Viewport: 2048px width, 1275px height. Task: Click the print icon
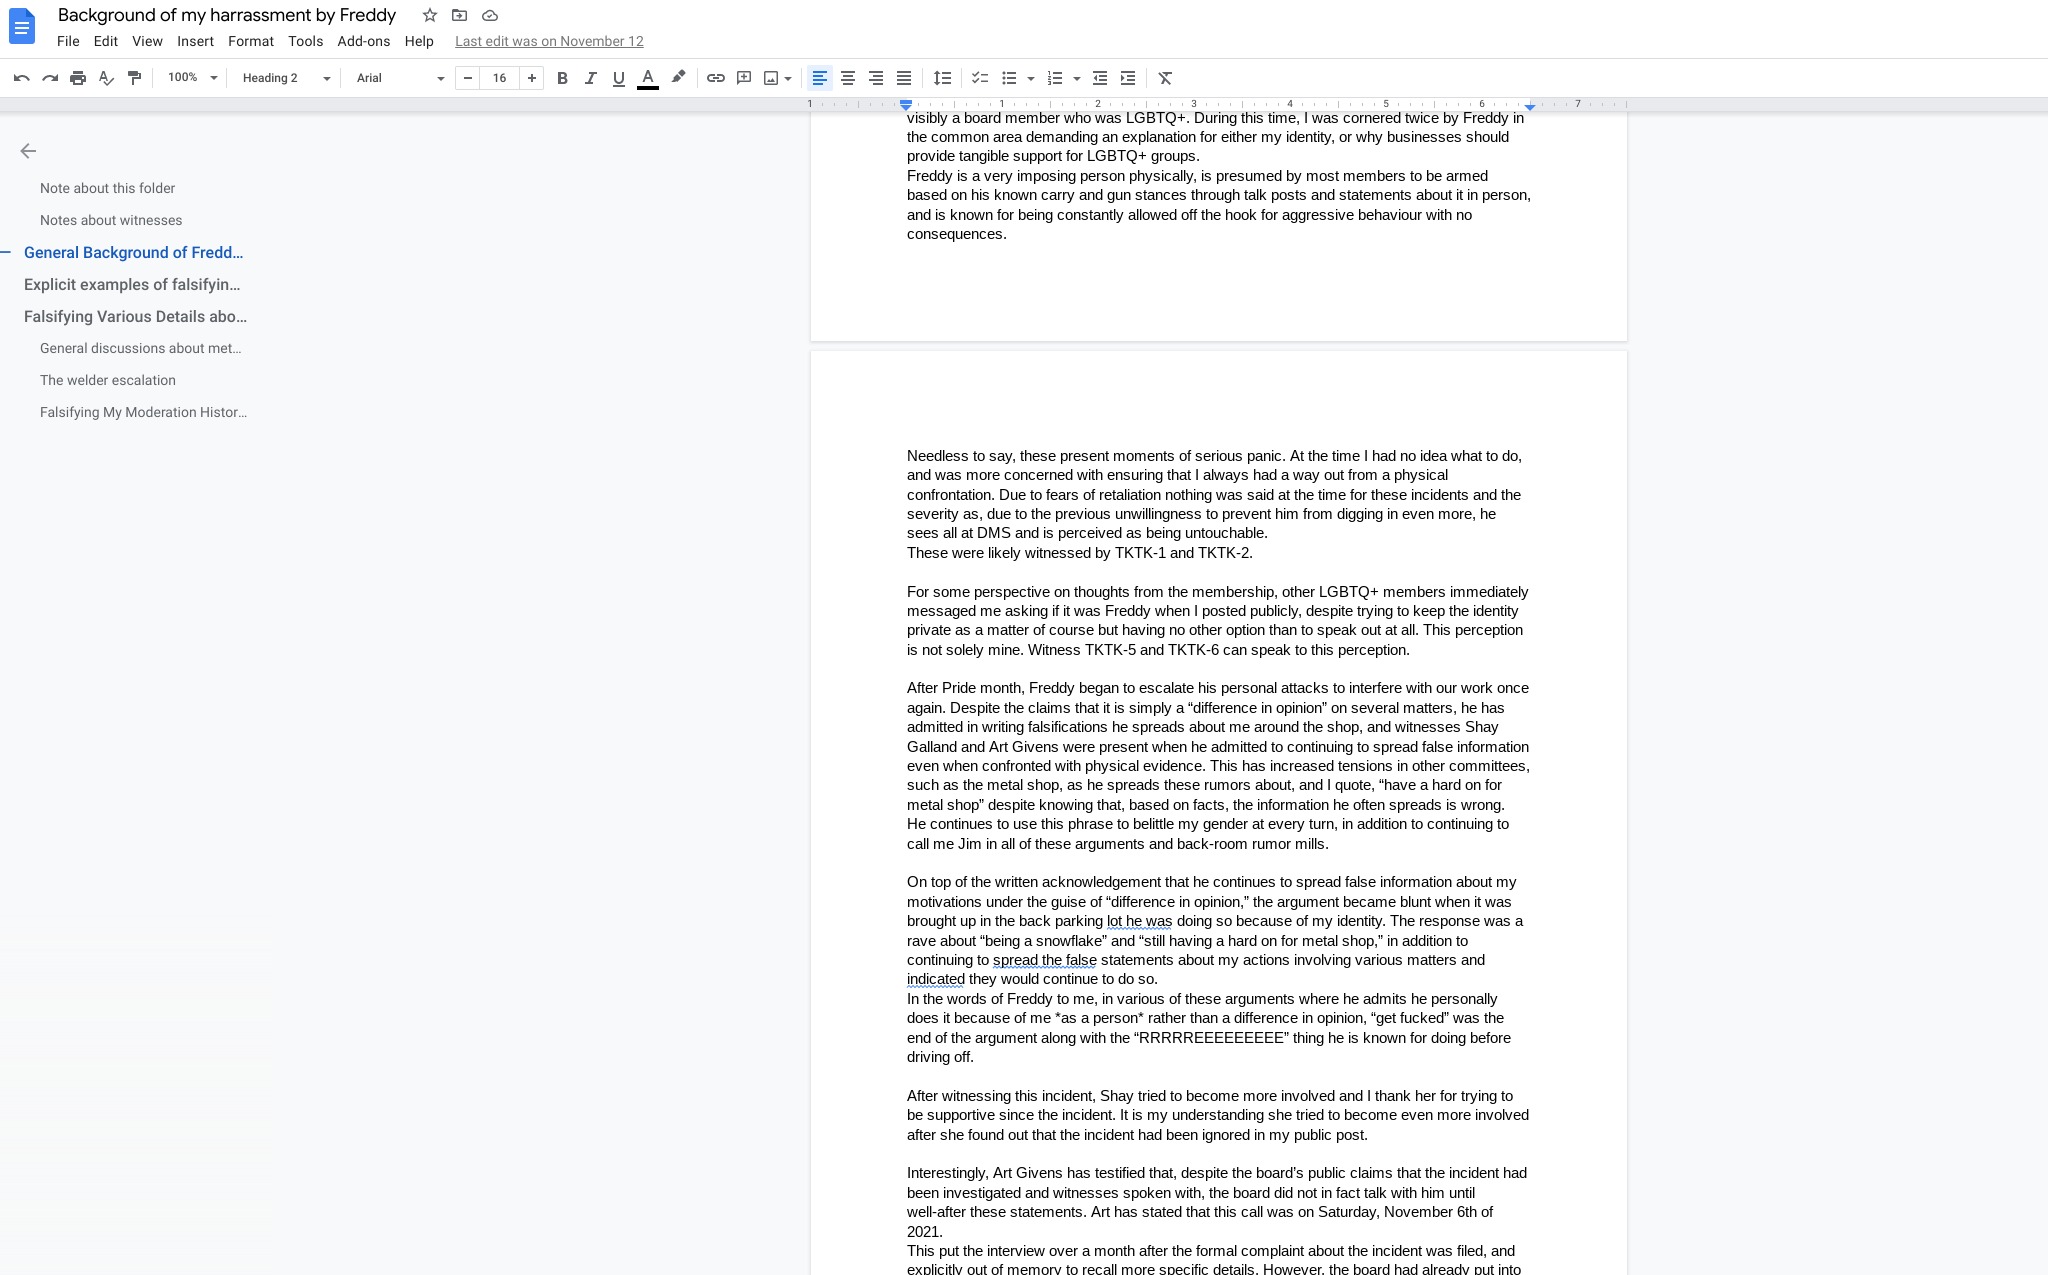(78, 78)
